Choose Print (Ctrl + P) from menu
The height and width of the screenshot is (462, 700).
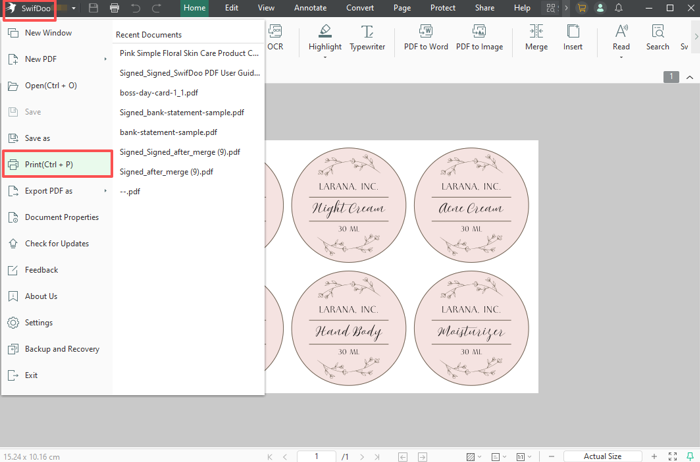coord(56,164)
